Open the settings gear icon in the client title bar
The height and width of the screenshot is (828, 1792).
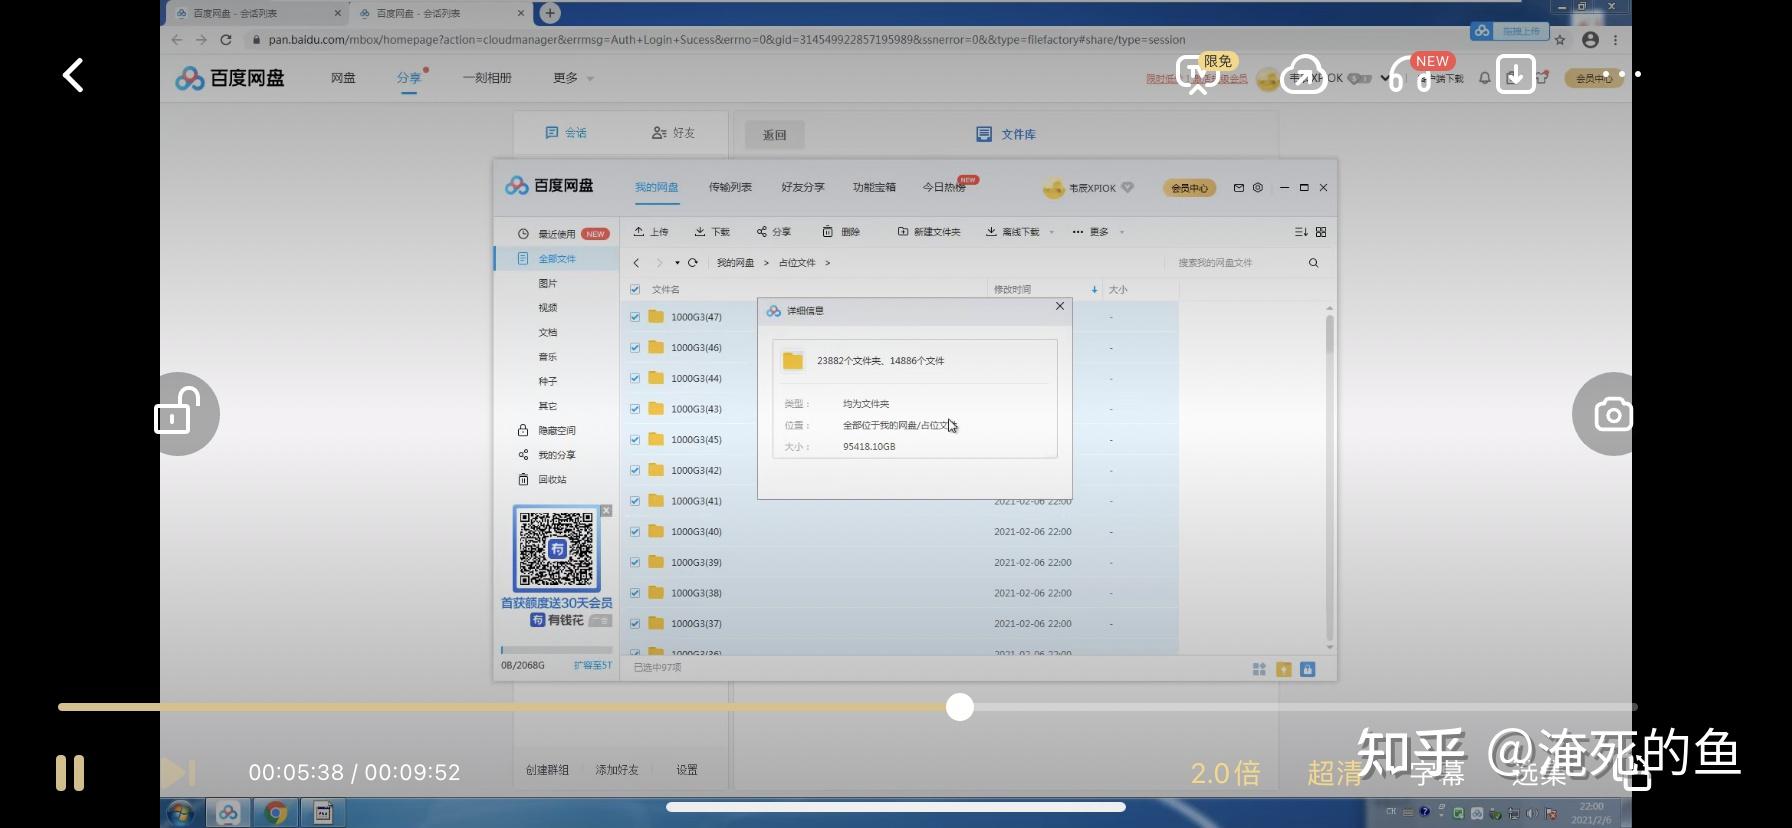(x=1258, y=187)
